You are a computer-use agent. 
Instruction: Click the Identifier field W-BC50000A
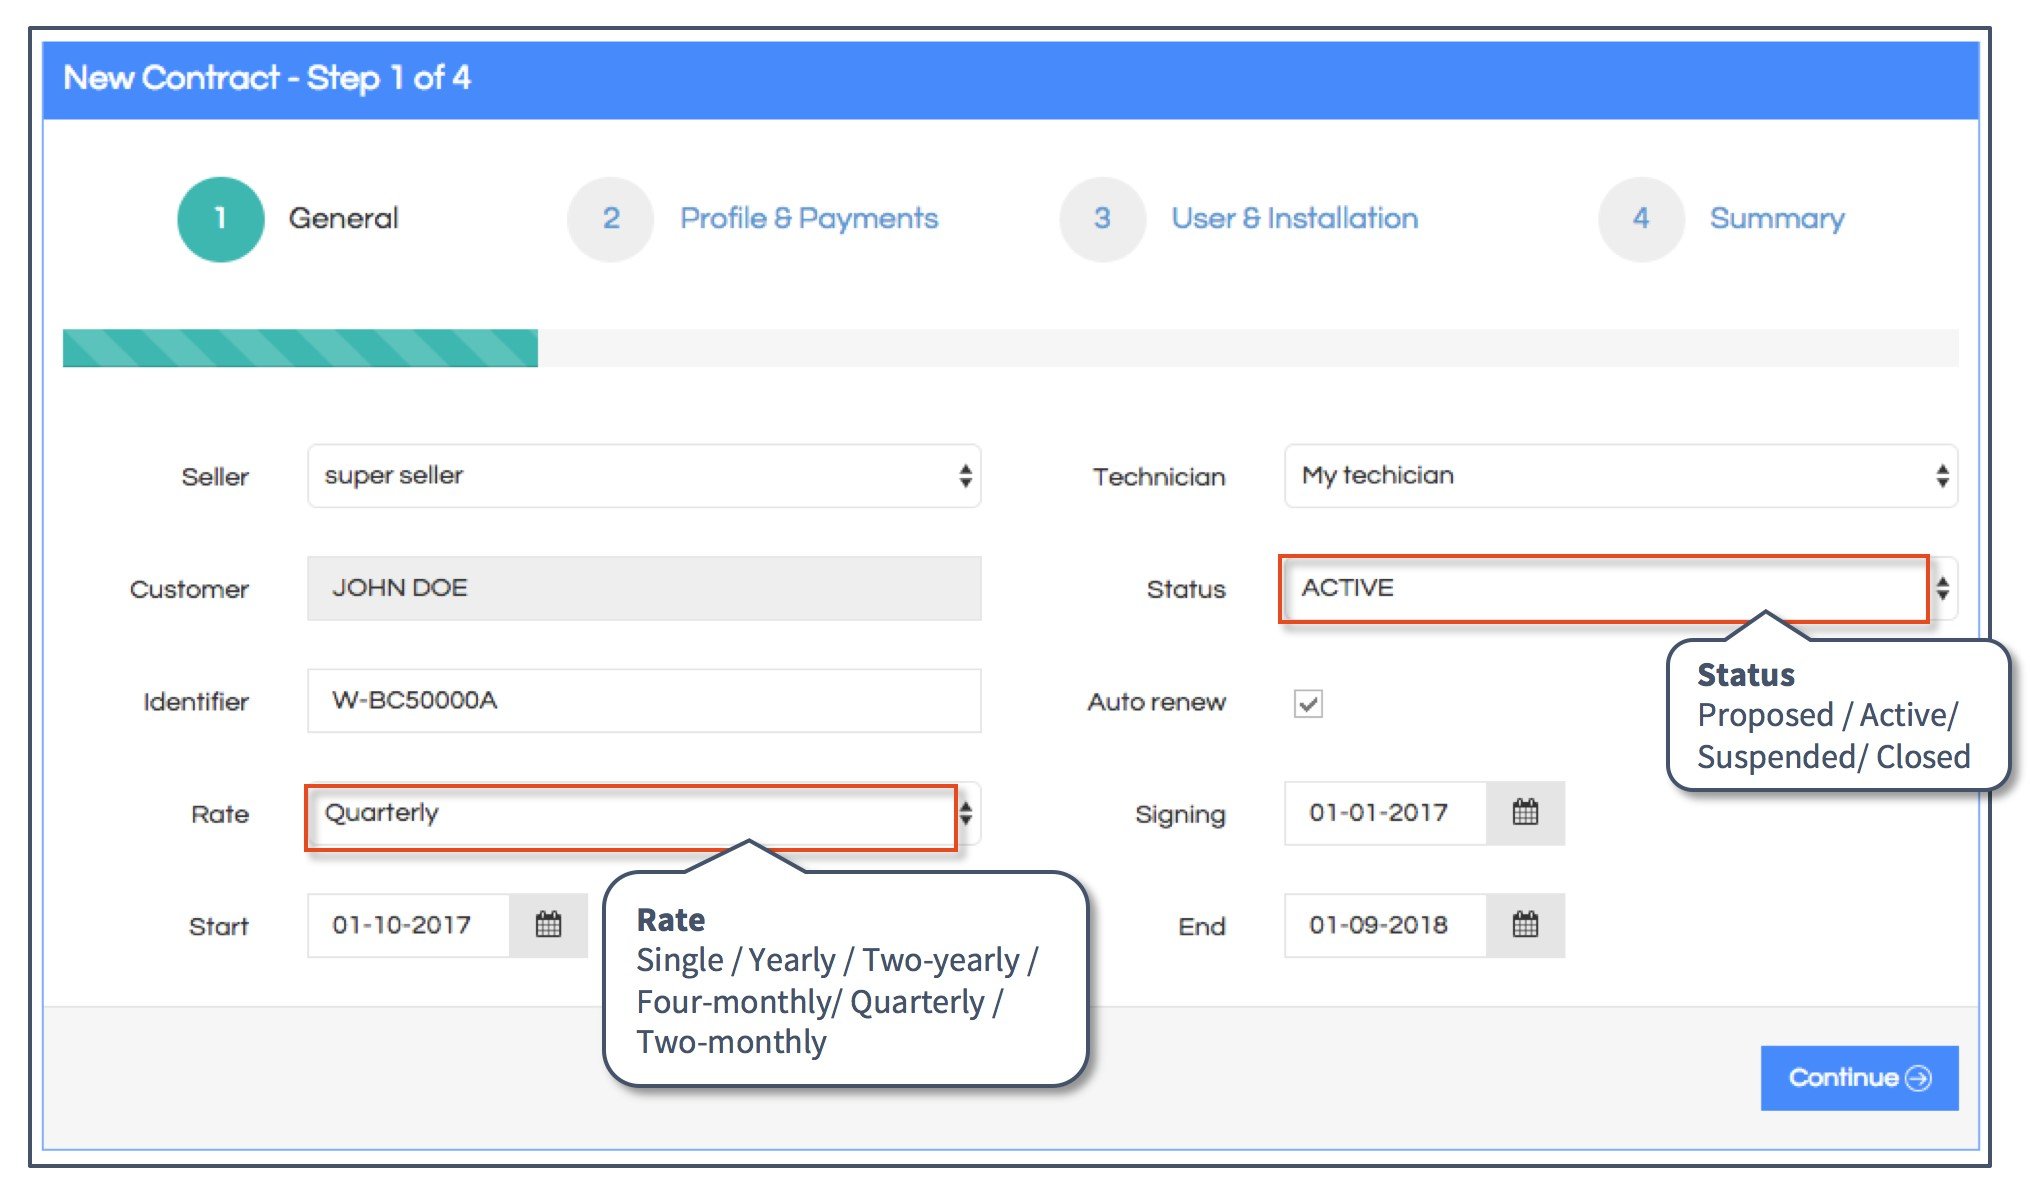(644, 701)
